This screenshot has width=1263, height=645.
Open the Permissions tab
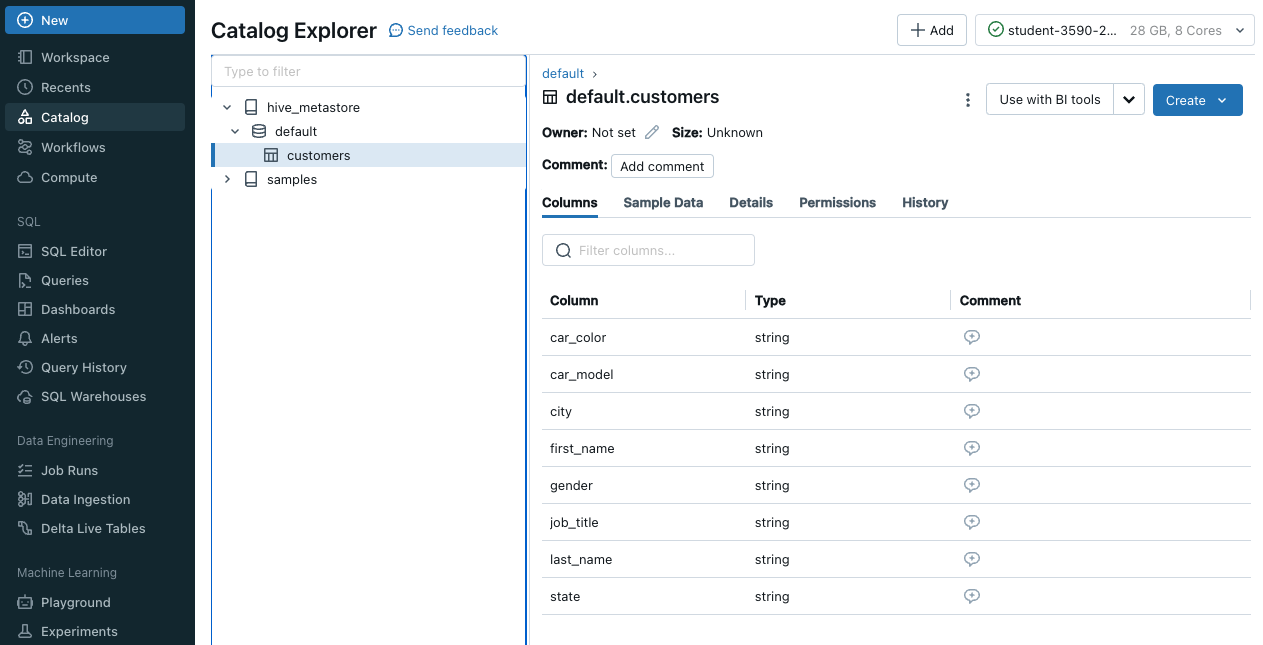coord(837,202)
